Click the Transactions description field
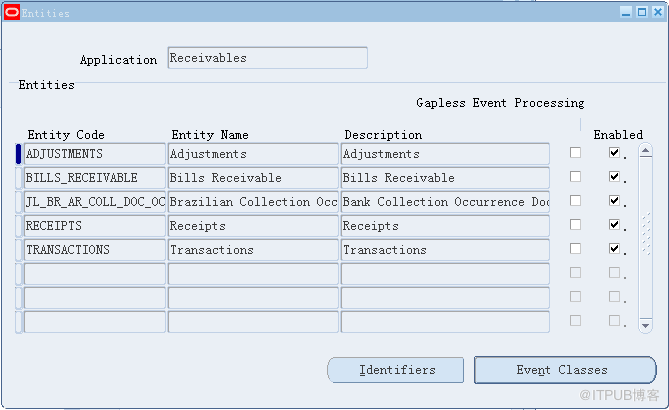This screenshot has width=669, height=410. [445, 250]
